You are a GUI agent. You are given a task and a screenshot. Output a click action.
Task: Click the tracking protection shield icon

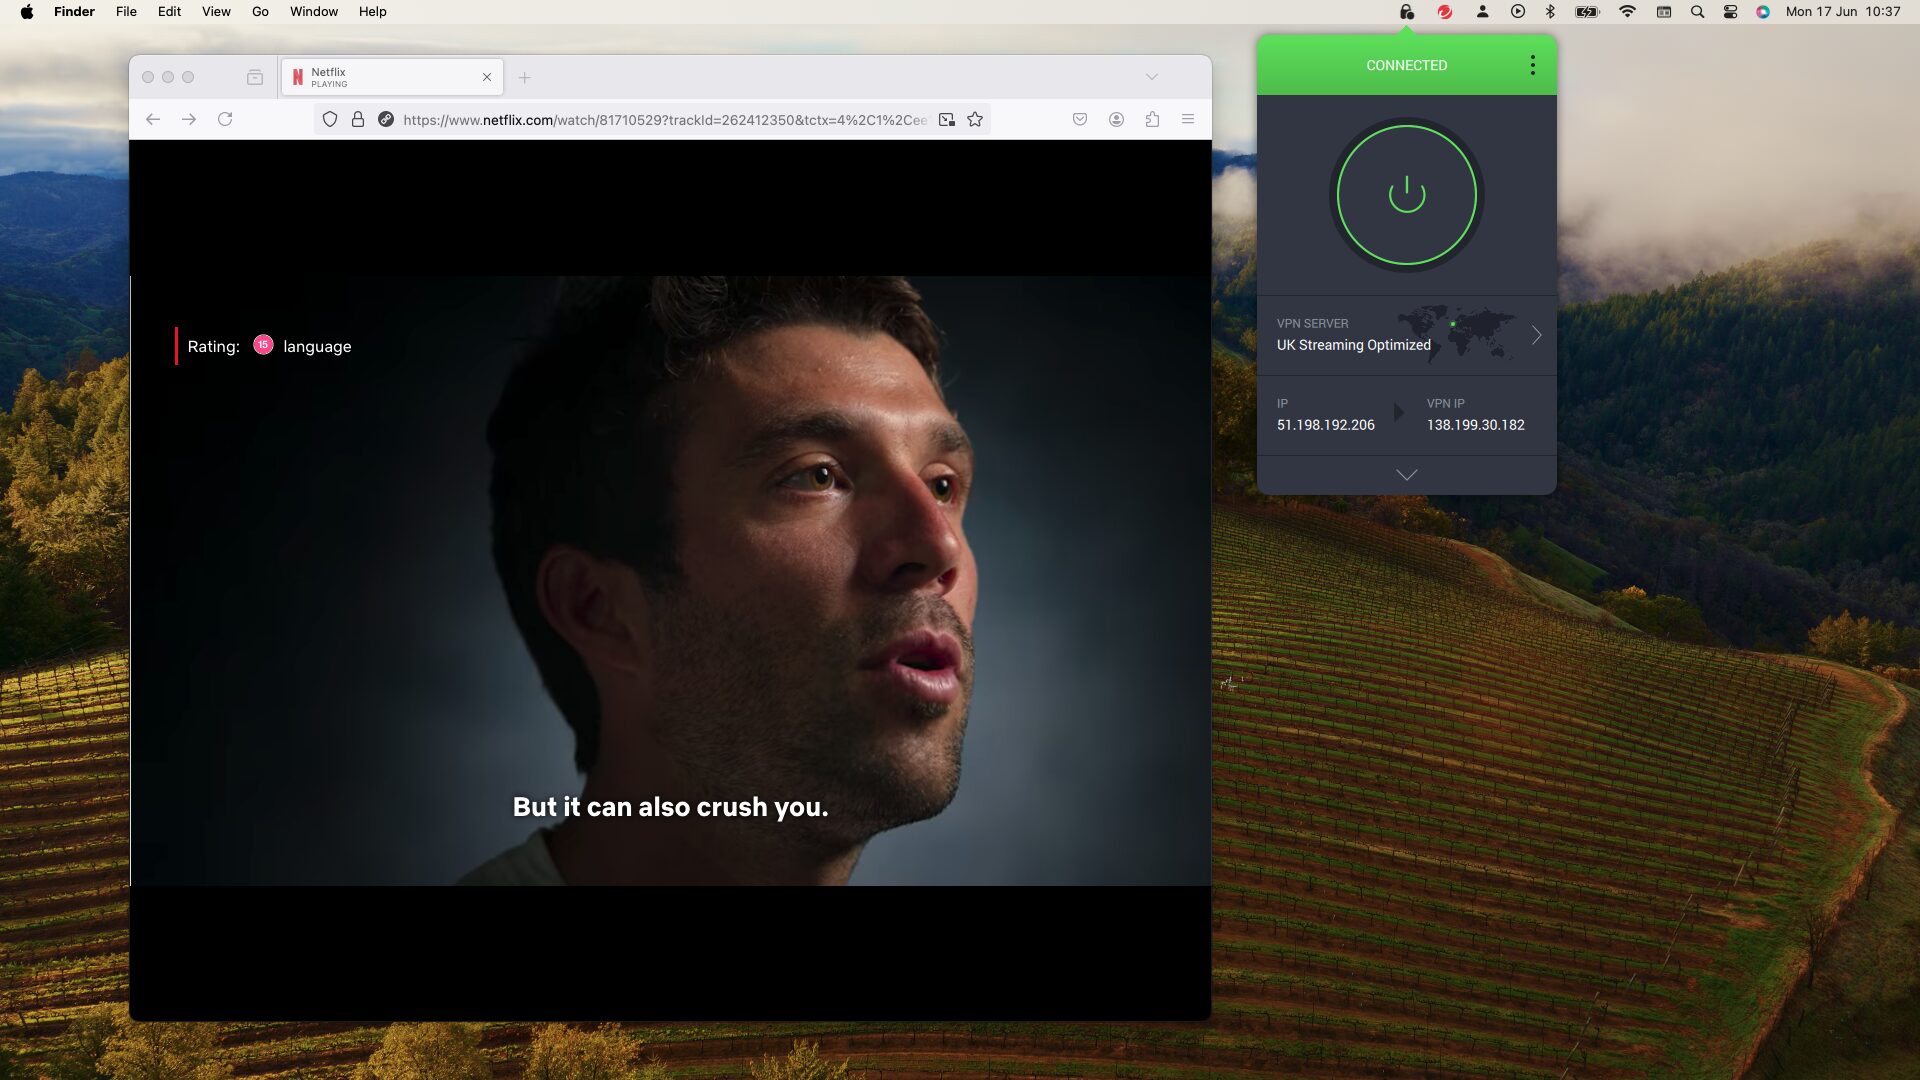pyautogui.click(x=330, y=119)
